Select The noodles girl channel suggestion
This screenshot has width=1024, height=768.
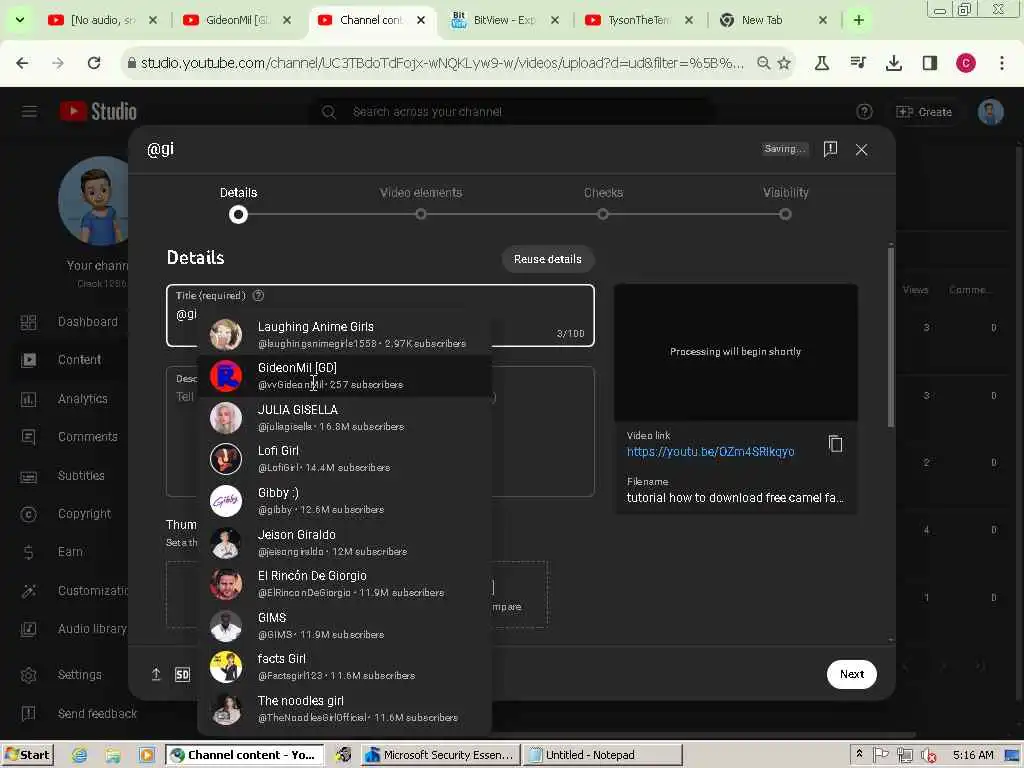(344, 708)
